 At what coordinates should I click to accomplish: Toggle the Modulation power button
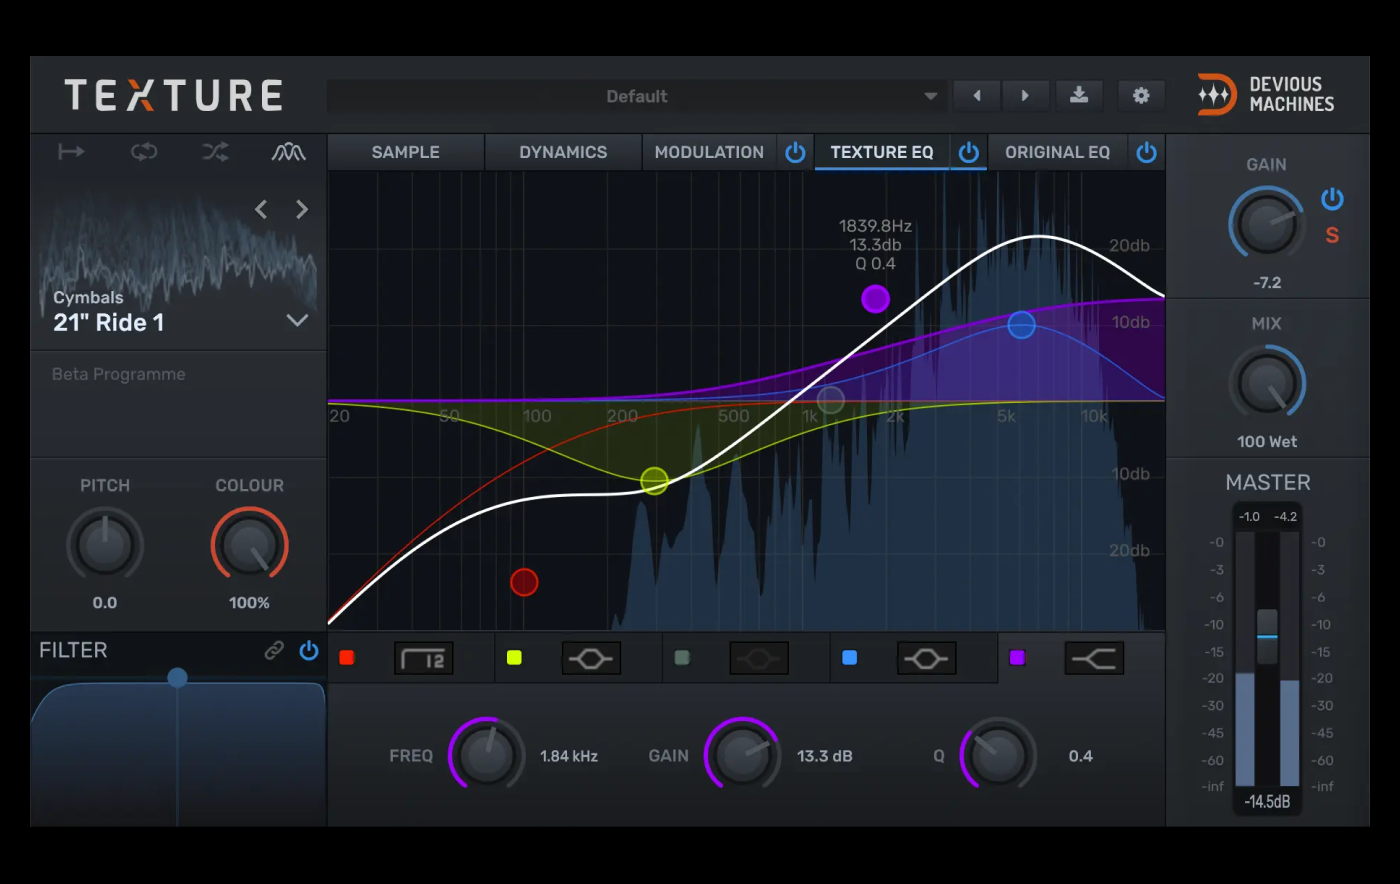pyautogui.click(x=795, y=152)
